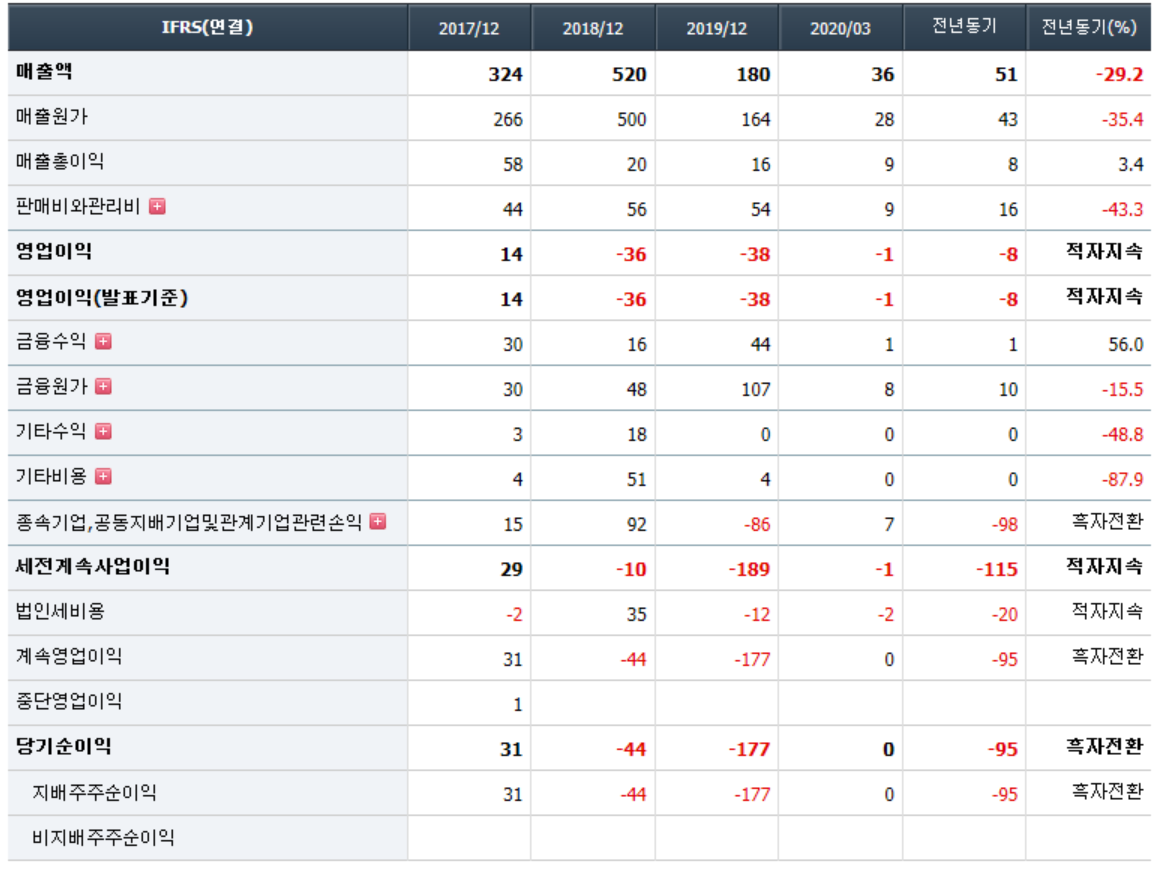Select the 2017/12 column header
Screen dimensions: 1168x876
pyautogui.click(x=469, y=28)
